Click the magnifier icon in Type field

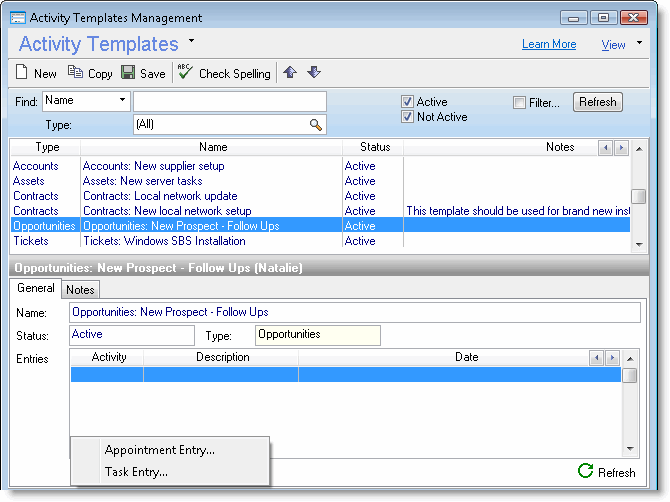tap(316, 125)
